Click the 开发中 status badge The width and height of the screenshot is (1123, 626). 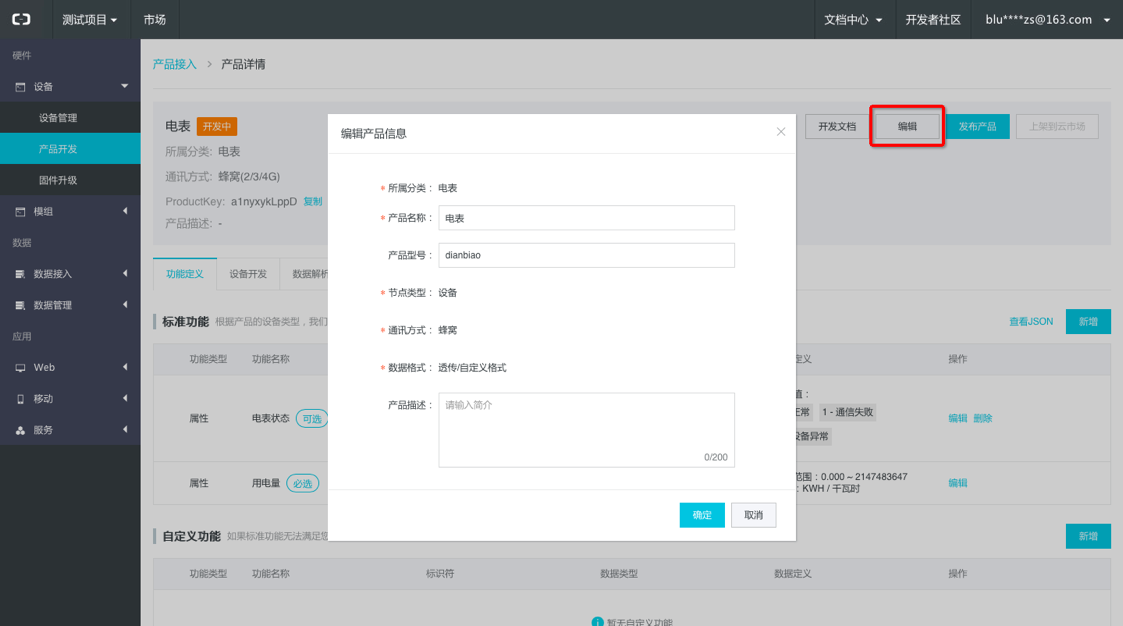[216, 126]
